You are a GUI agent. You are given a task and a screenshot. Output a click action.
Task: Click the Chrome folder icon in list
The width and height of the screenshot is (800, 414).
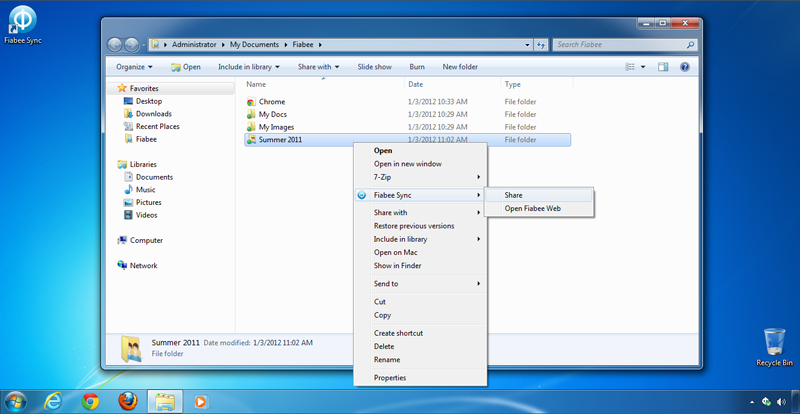251,102
